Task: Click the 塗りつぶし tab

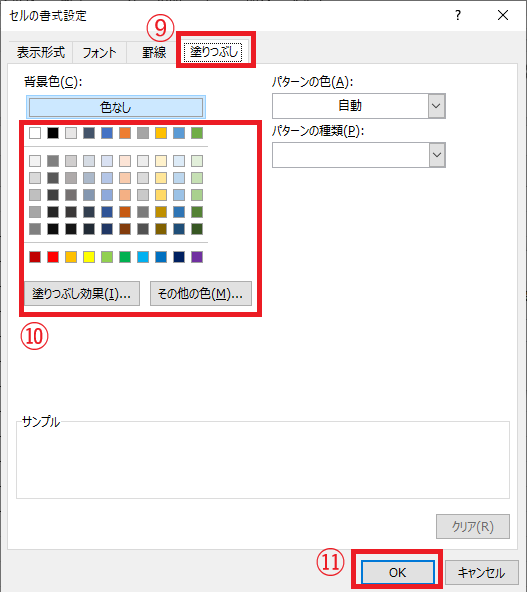Action: 215,51
